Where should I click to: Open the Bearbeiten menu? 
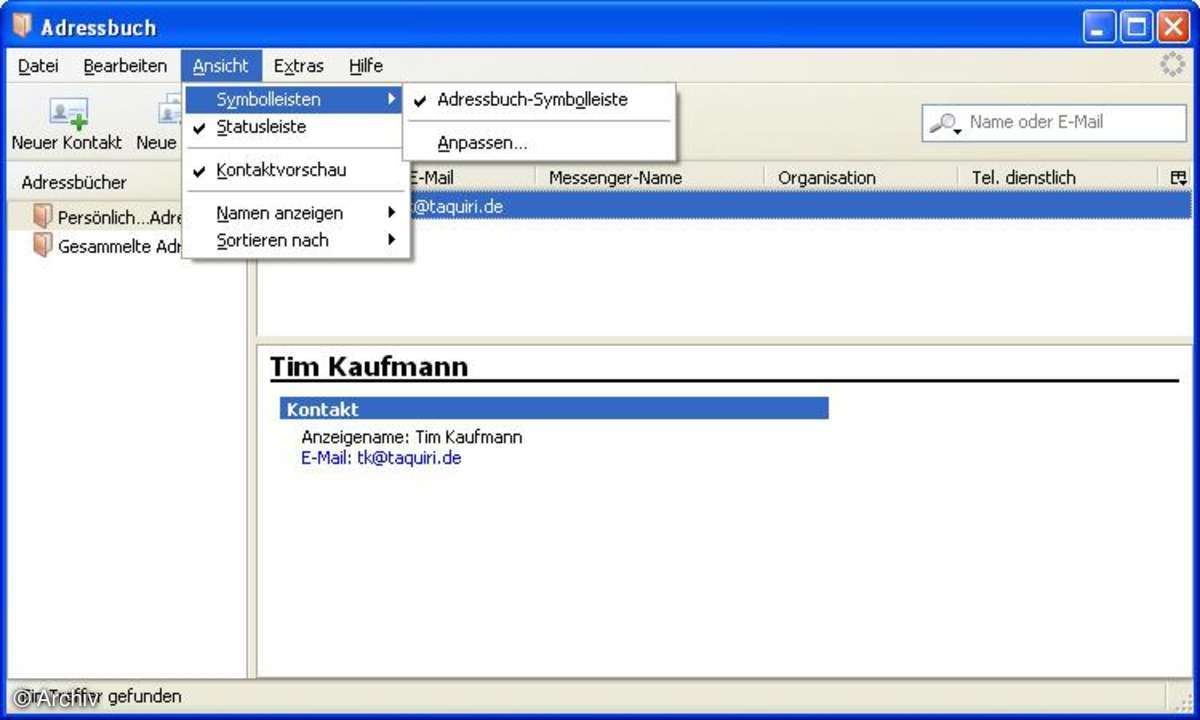[125, 66]
